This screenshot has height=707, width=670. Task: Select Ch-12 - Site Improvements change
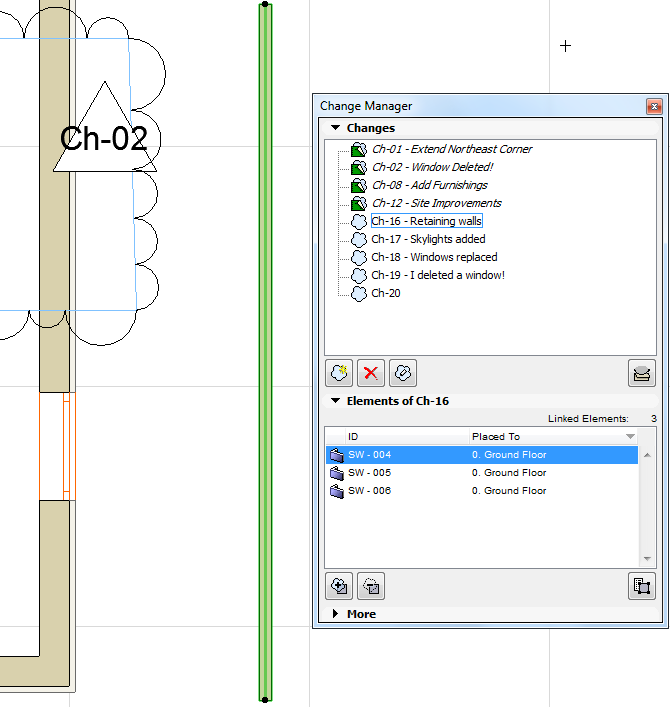tap(436, 203)
